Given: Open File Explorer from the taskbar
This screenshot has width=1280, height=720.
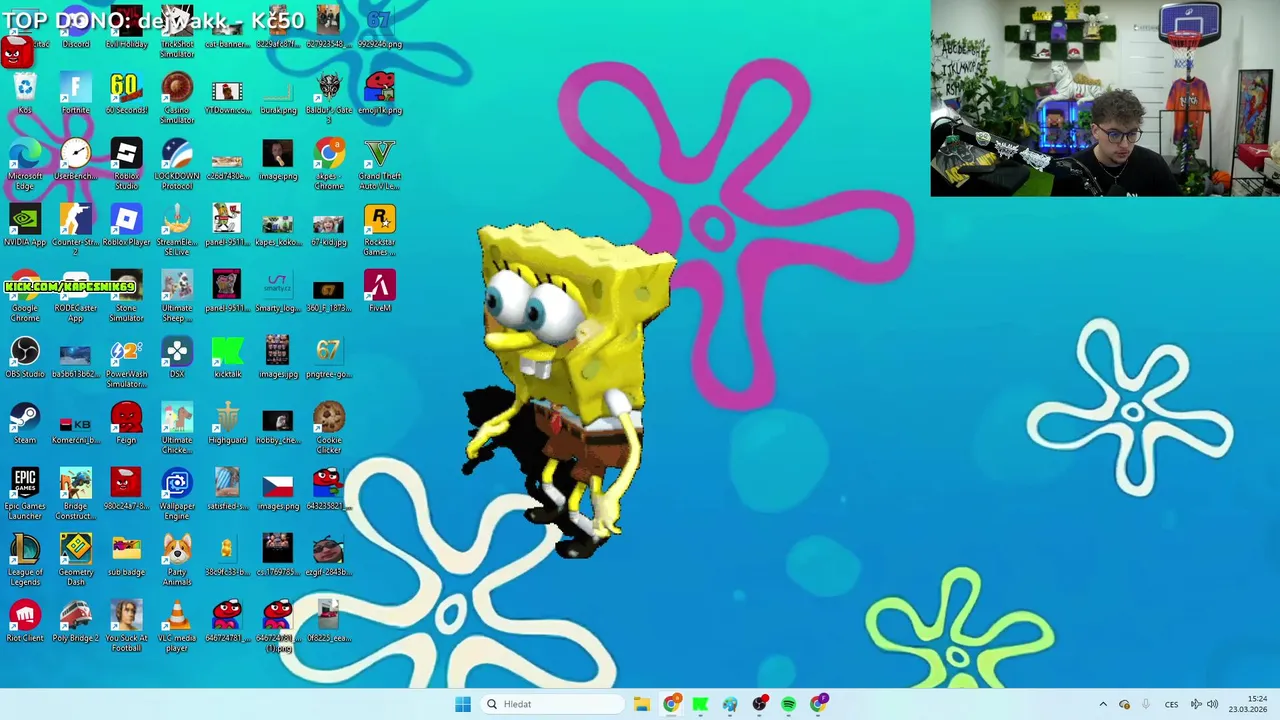Looking at the screenshot, I should coord(642,704).
